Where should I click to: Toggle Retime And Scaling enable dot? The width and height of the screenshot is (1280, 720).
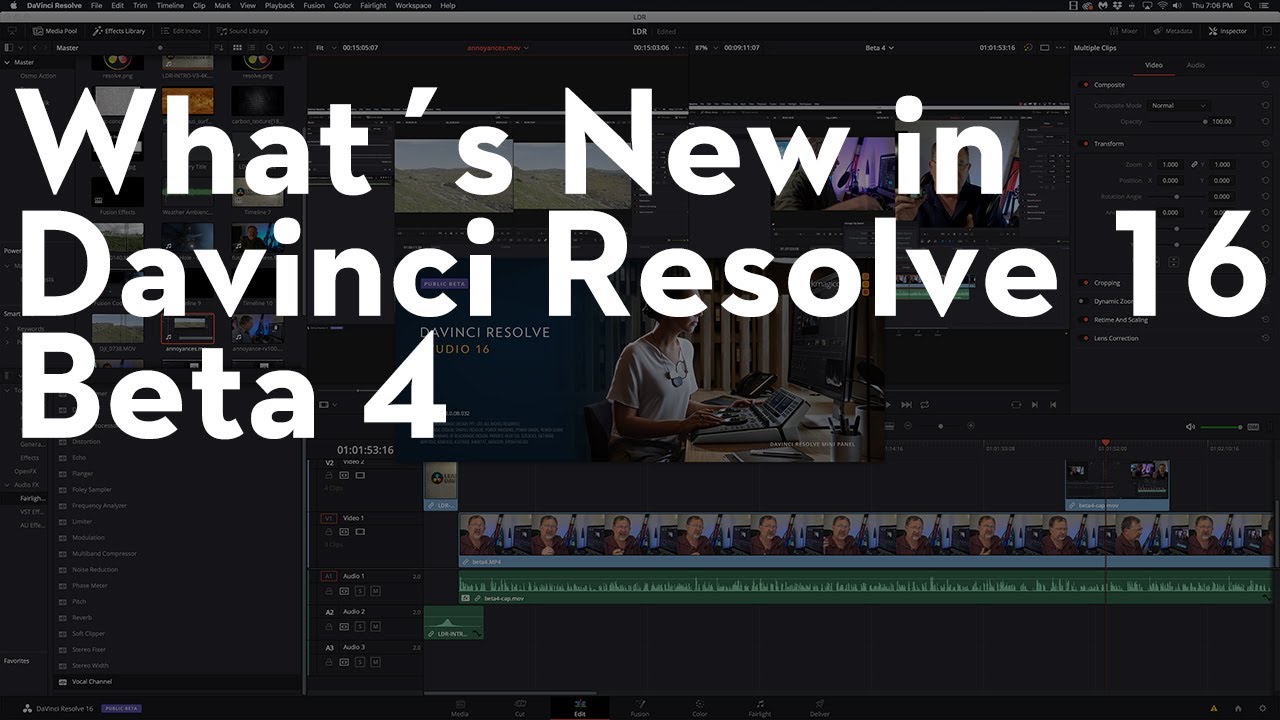click(1085, 320)
